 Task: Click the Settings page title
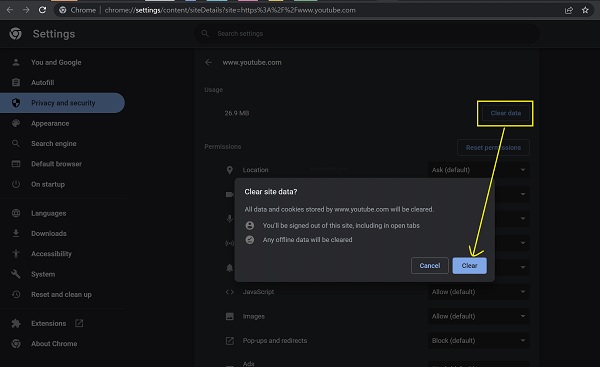tap(54, 34)
